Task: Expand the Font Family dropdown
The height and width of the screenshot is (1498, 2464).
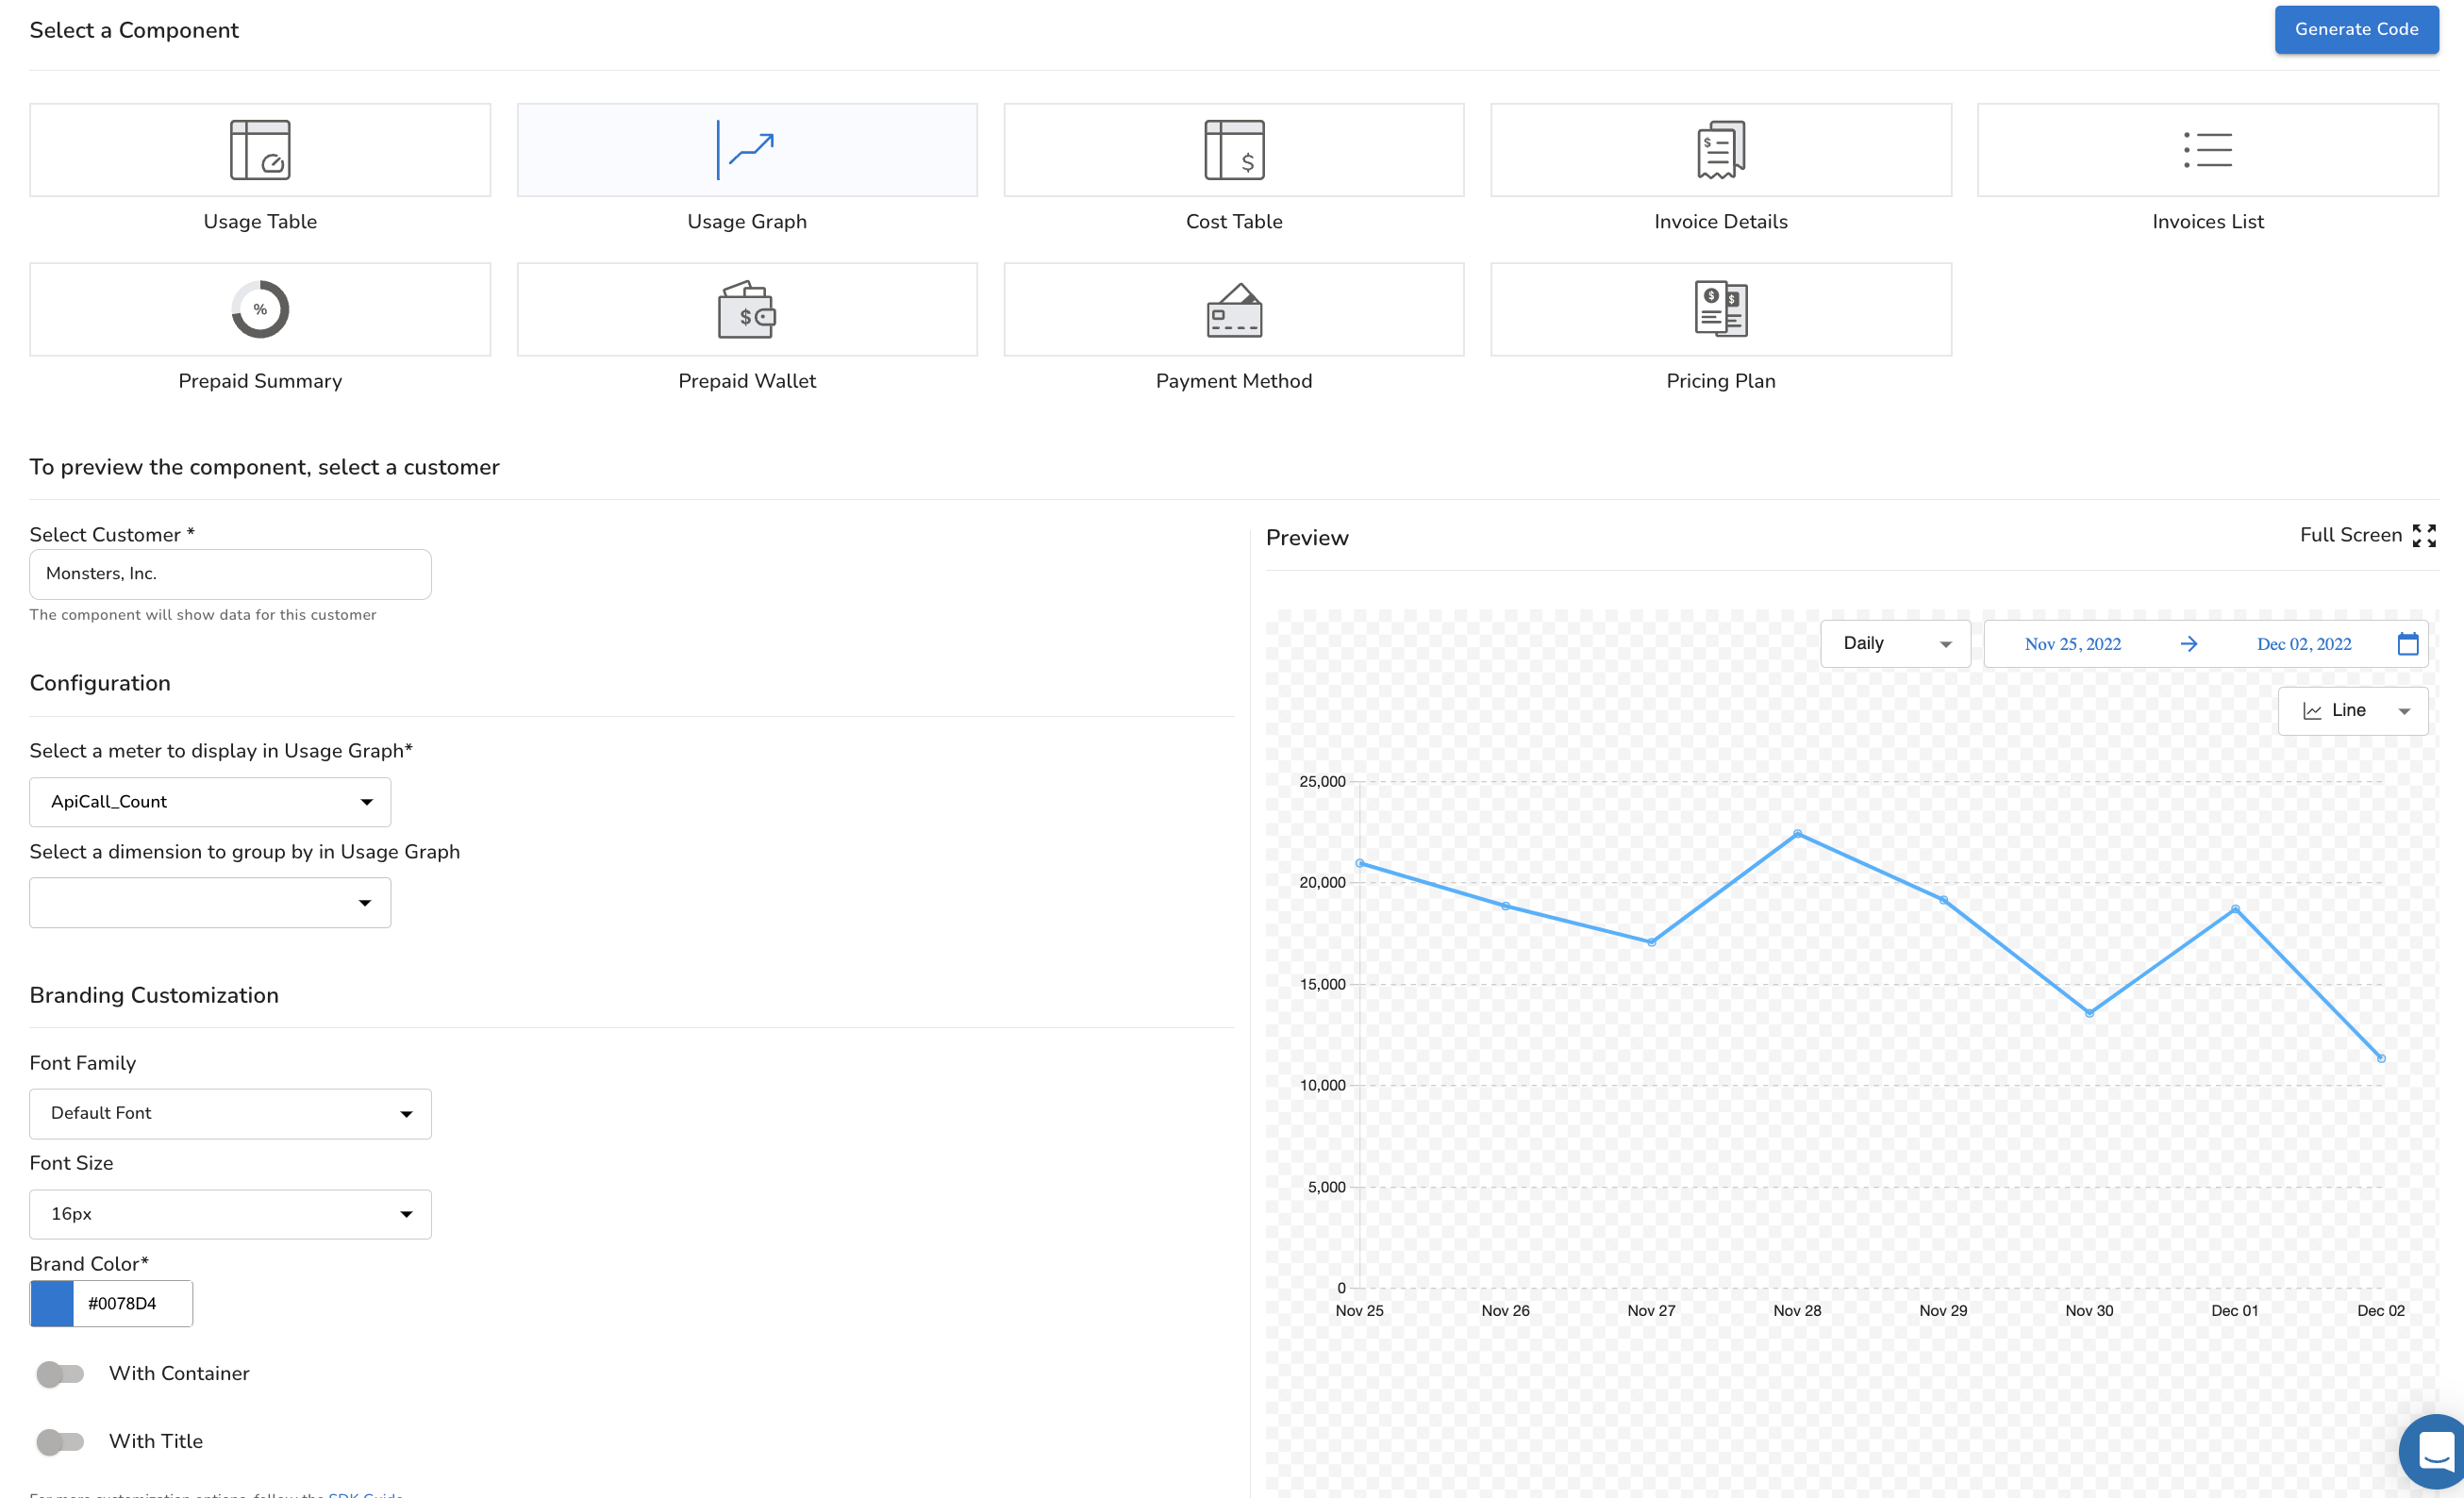Action: click(230, 1113)
